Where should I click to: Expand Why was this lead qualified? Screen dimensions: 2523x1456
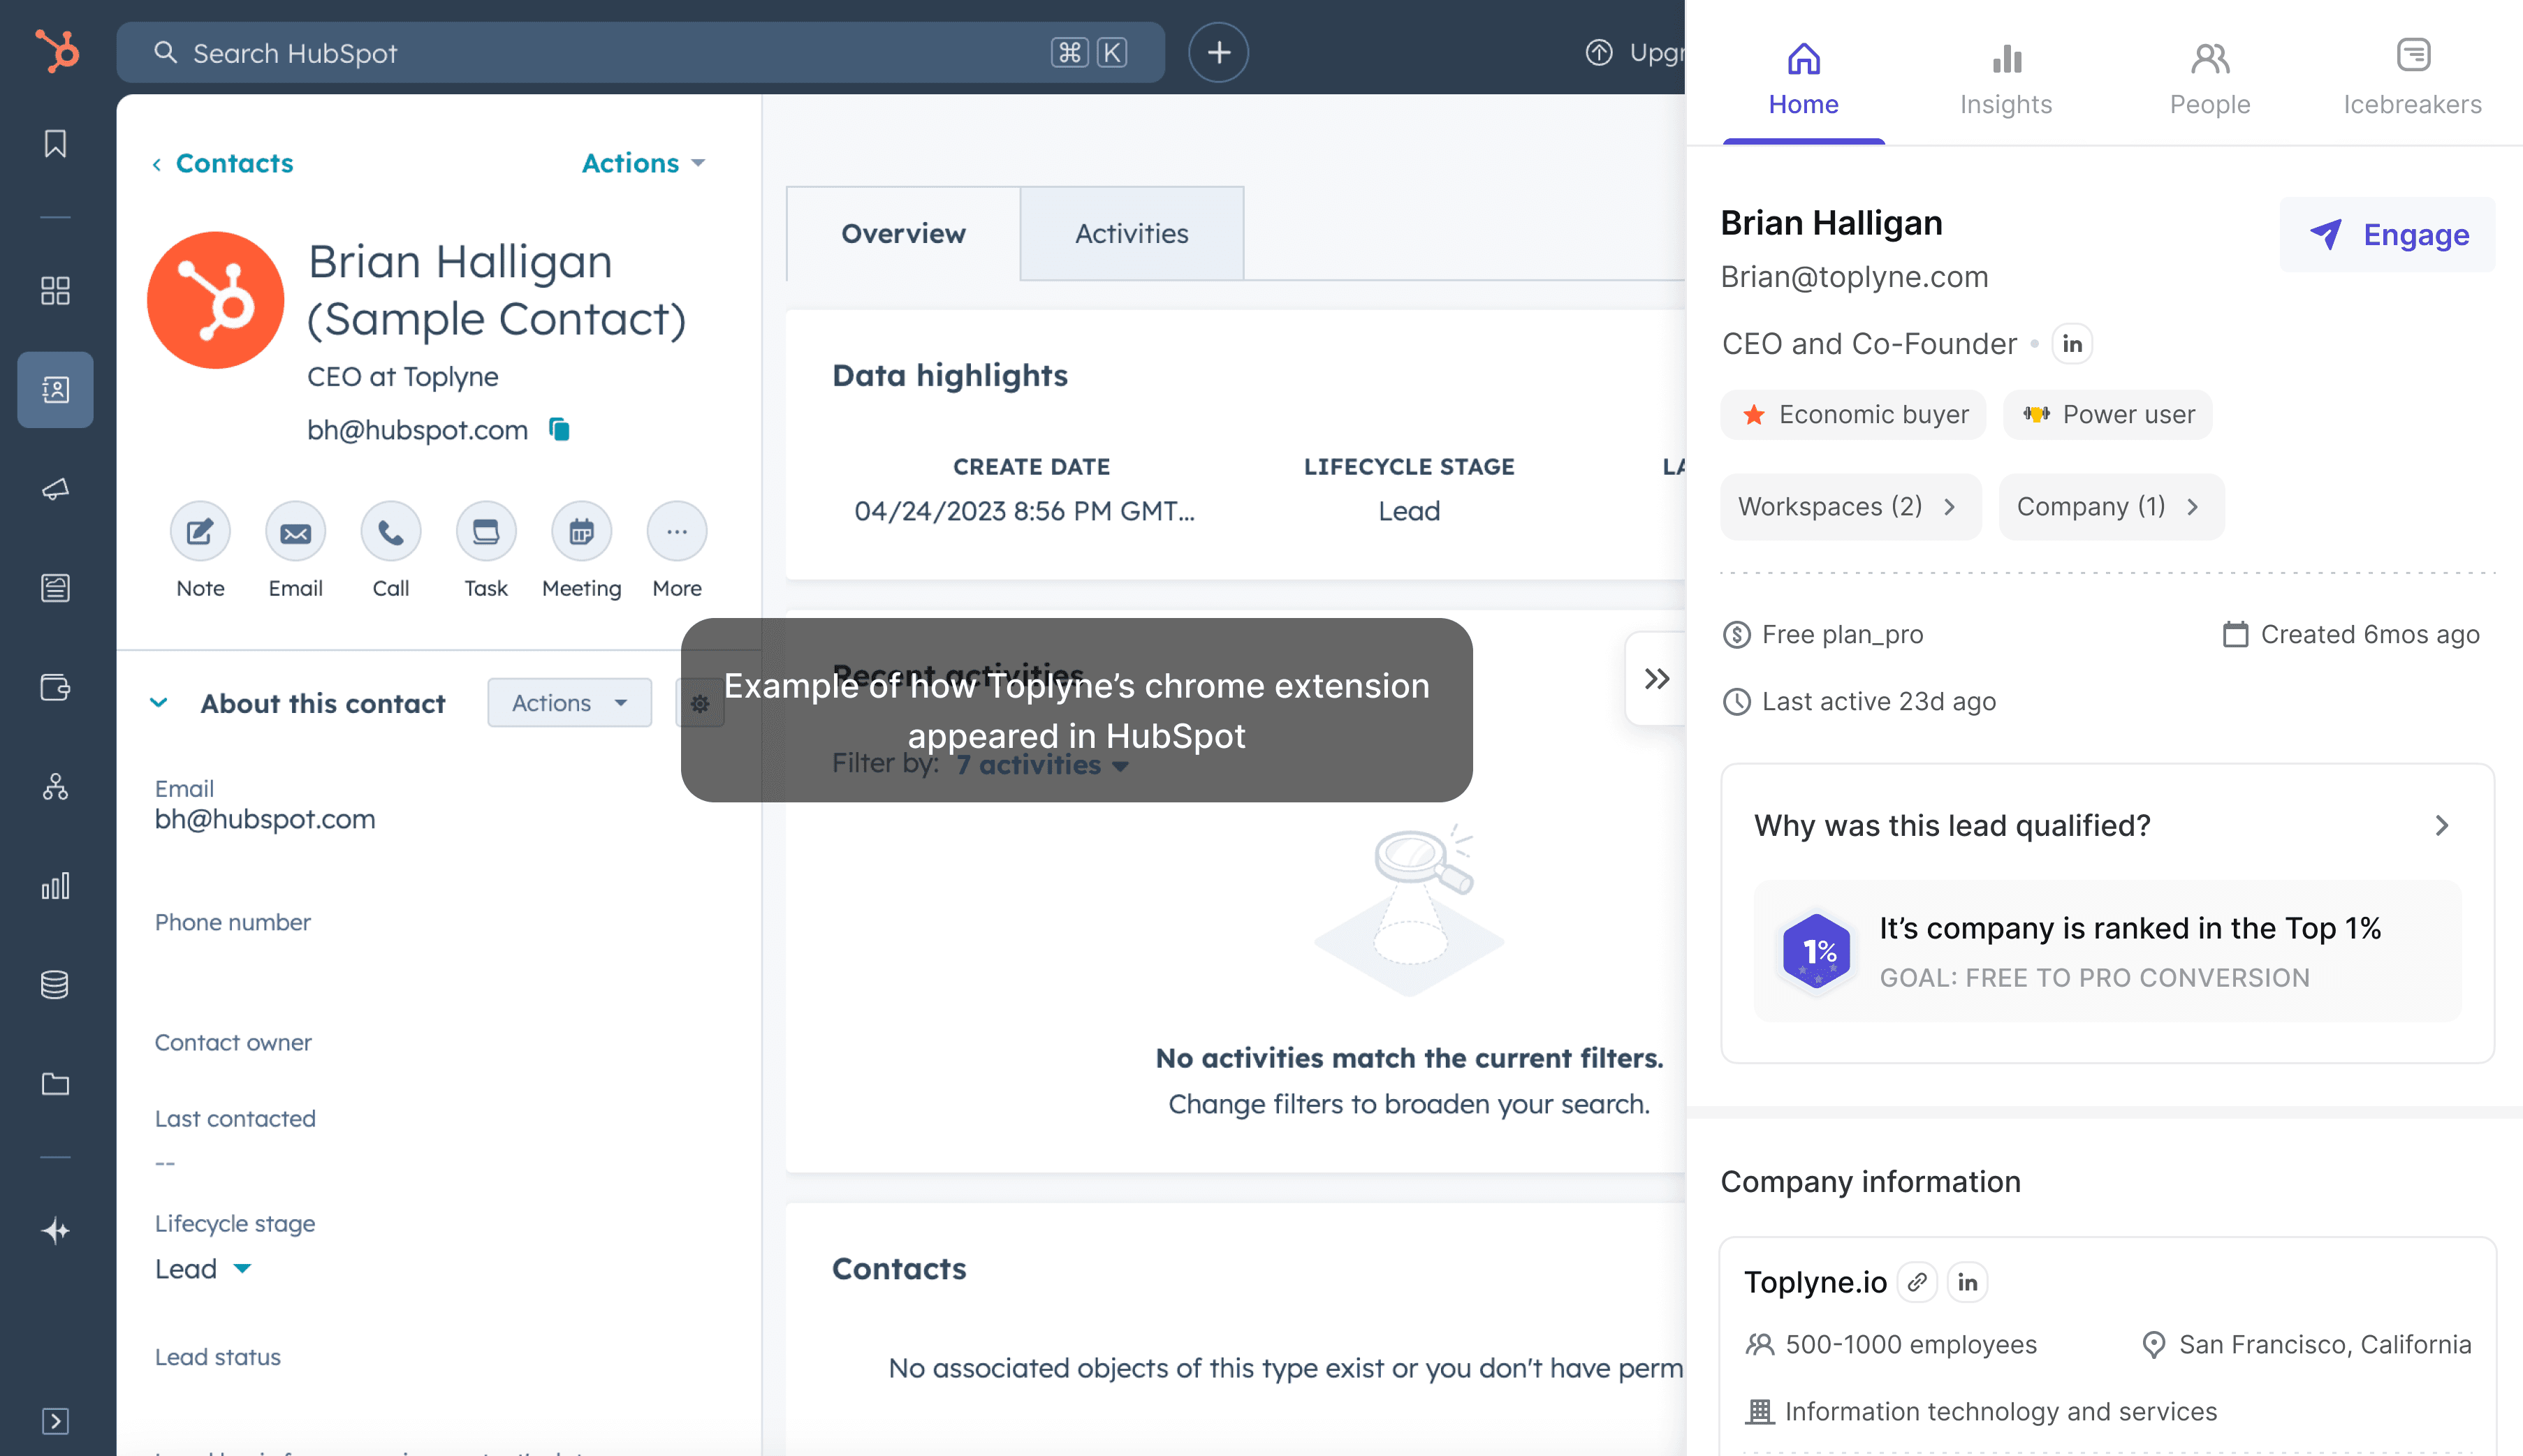point(2441,826)
